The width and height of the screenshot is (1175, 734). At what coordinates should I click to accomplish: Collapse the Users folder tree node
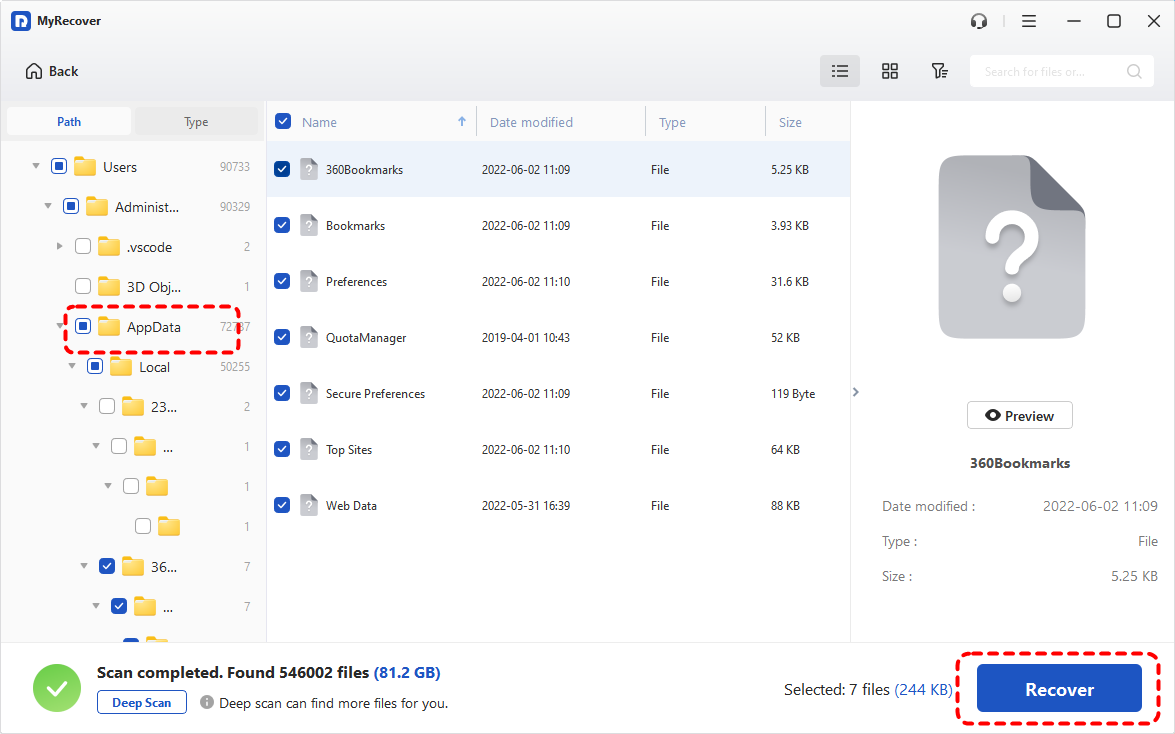[36, 167]
